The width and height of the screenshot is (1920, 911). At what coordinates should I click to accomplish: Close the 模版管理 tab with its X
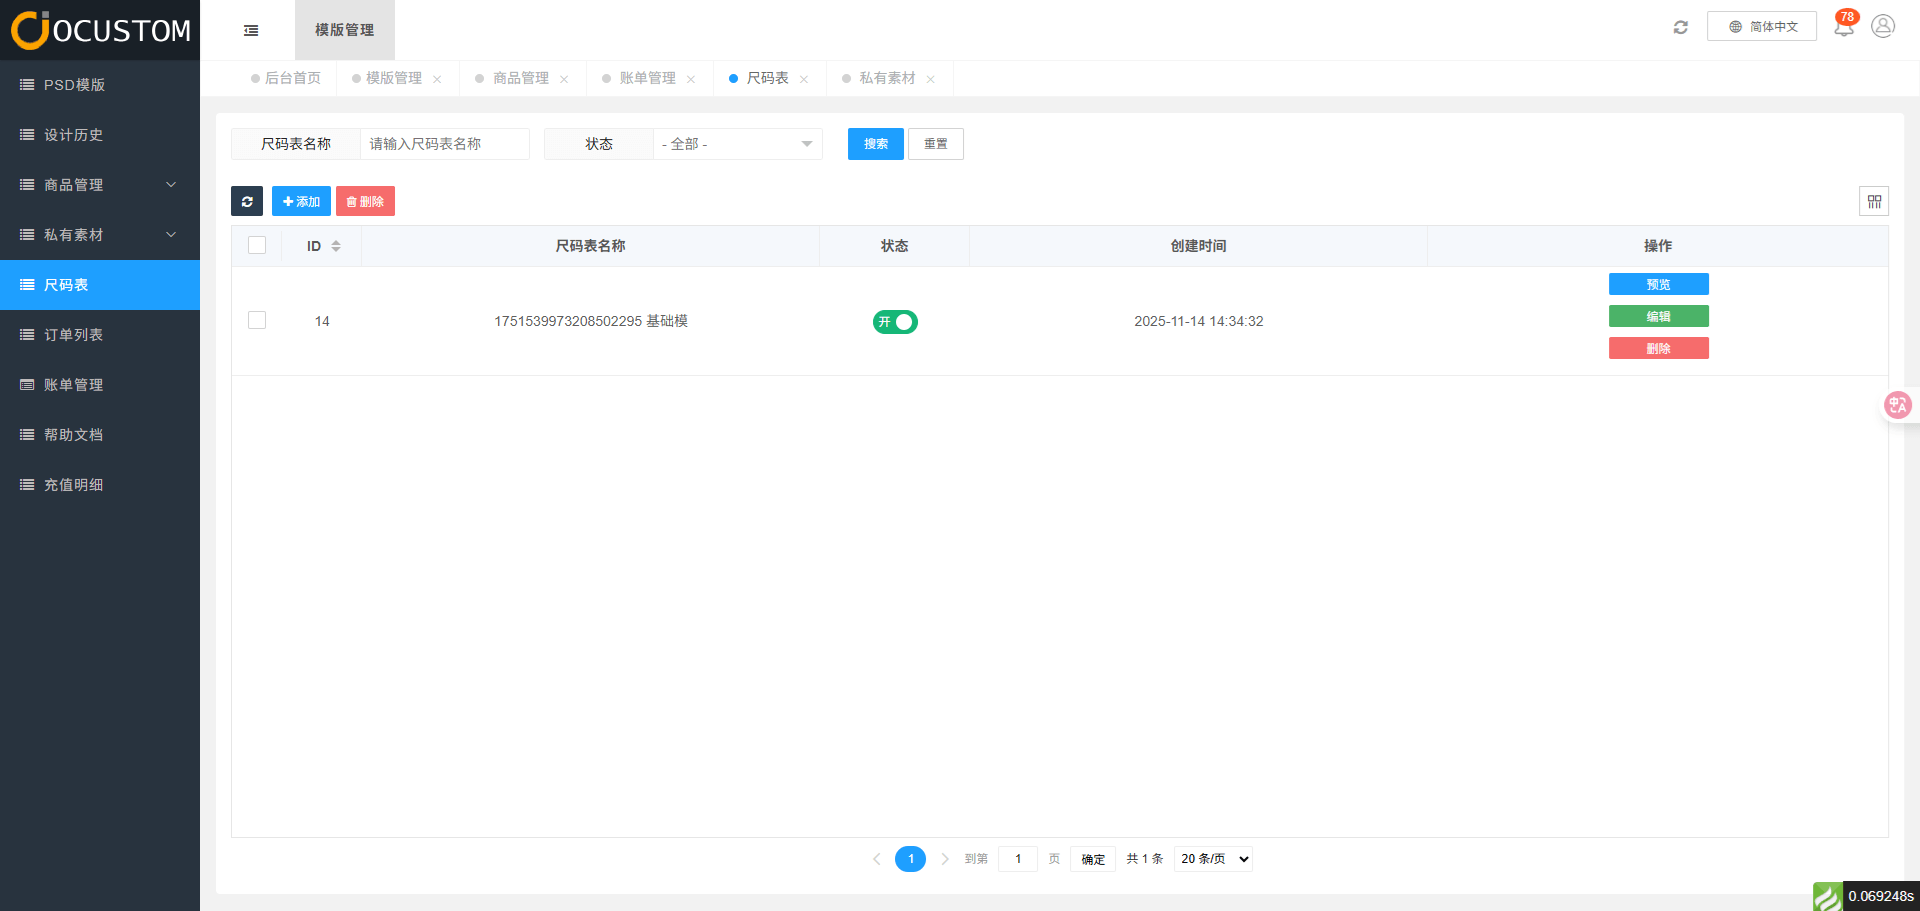point(437,79)
